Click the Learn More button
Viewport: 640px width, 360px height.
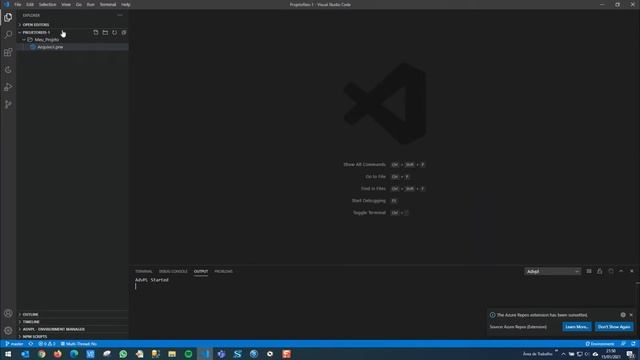click(x=577, y=327)
